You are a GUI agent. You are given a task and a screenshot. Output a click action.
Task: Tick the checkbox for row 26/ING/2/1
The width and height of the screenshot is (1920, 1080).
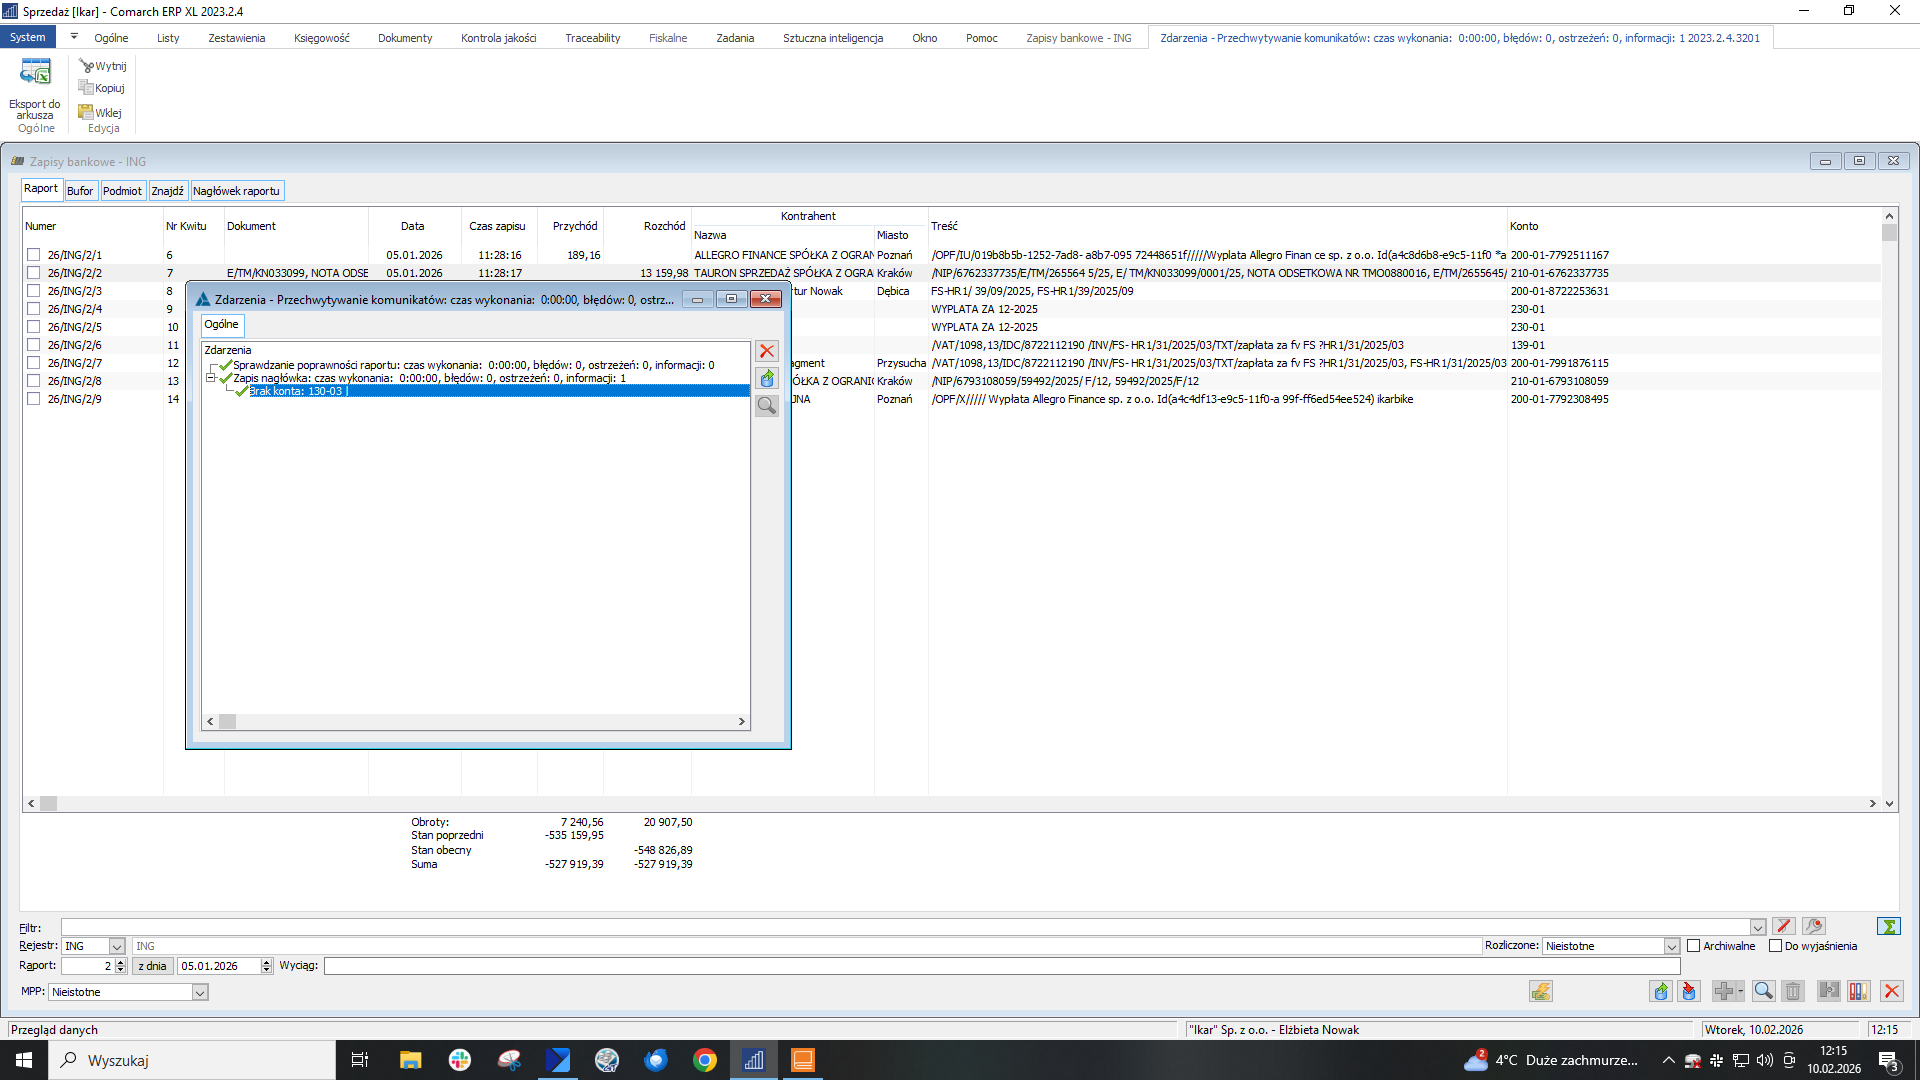click(x=34, y=255)
